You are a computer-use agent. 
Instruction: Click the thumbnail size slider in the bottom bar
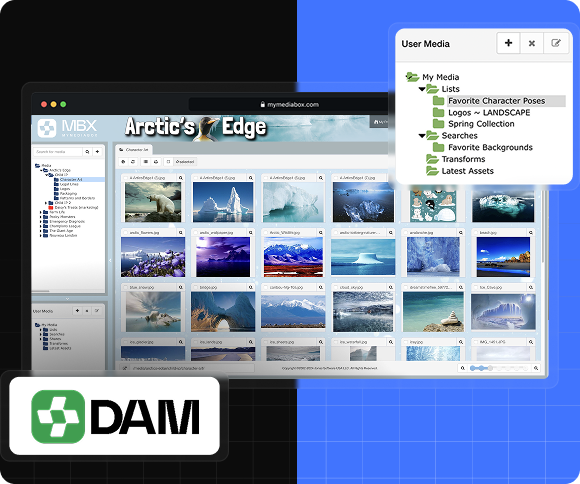point(499,368)
